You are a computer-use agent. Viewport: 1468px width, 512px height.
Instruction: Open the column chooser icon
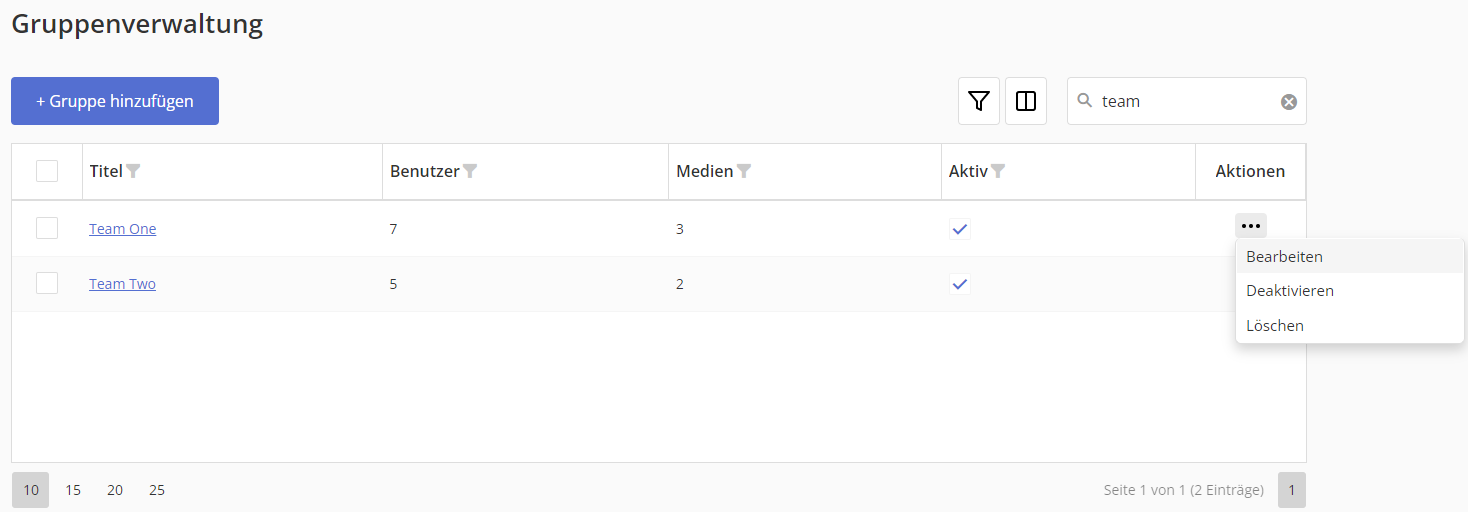1026,101
